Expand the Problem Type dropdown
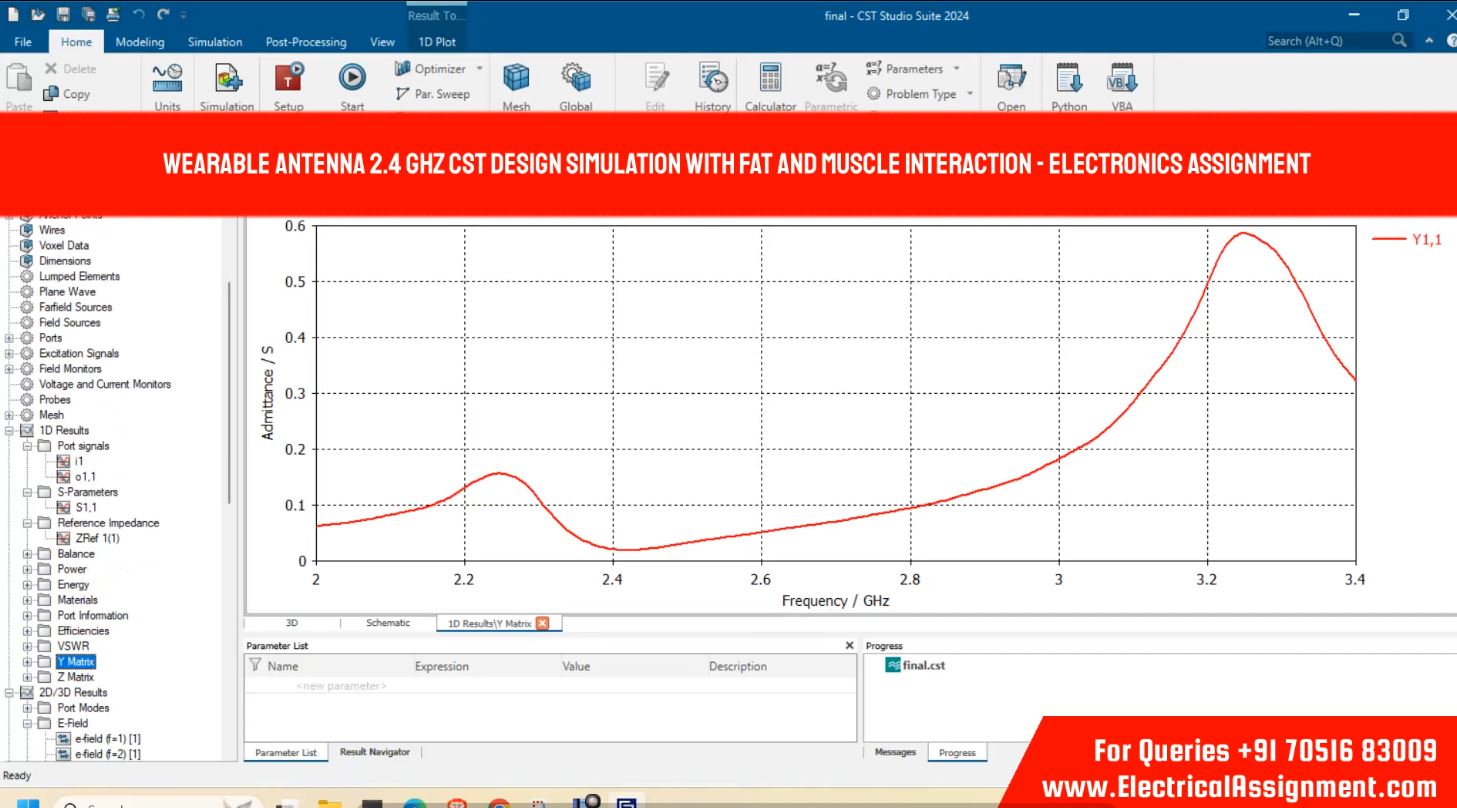Screen dimensions: 1457x808 pos(970,94)
